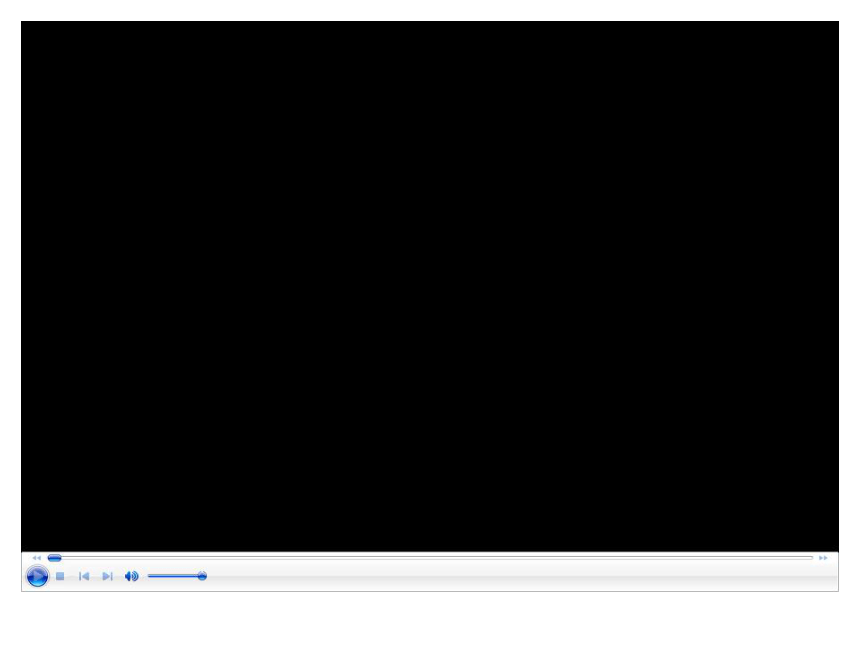This screenshot has height=645, width=860.
Task: Skip forward with the Next track button
Action: click(108, 576)
